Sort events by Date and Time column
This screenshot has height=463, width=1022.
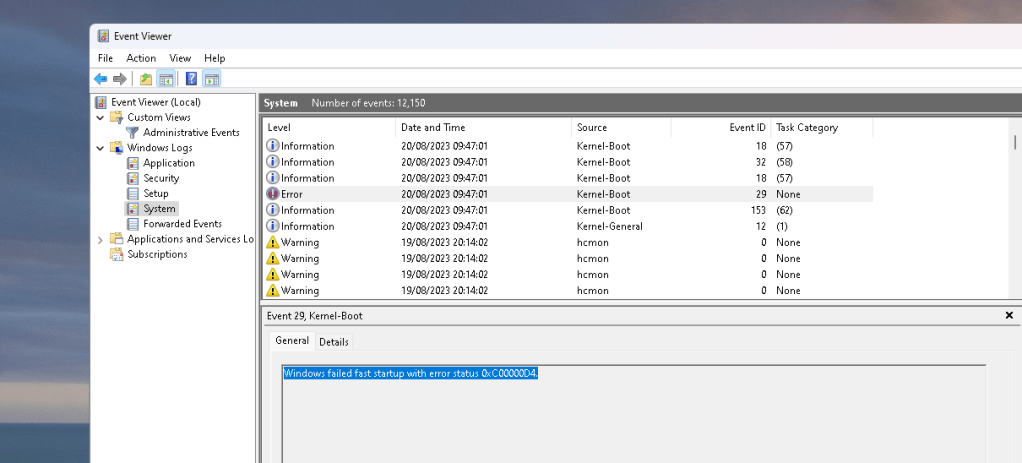(484, 128)
